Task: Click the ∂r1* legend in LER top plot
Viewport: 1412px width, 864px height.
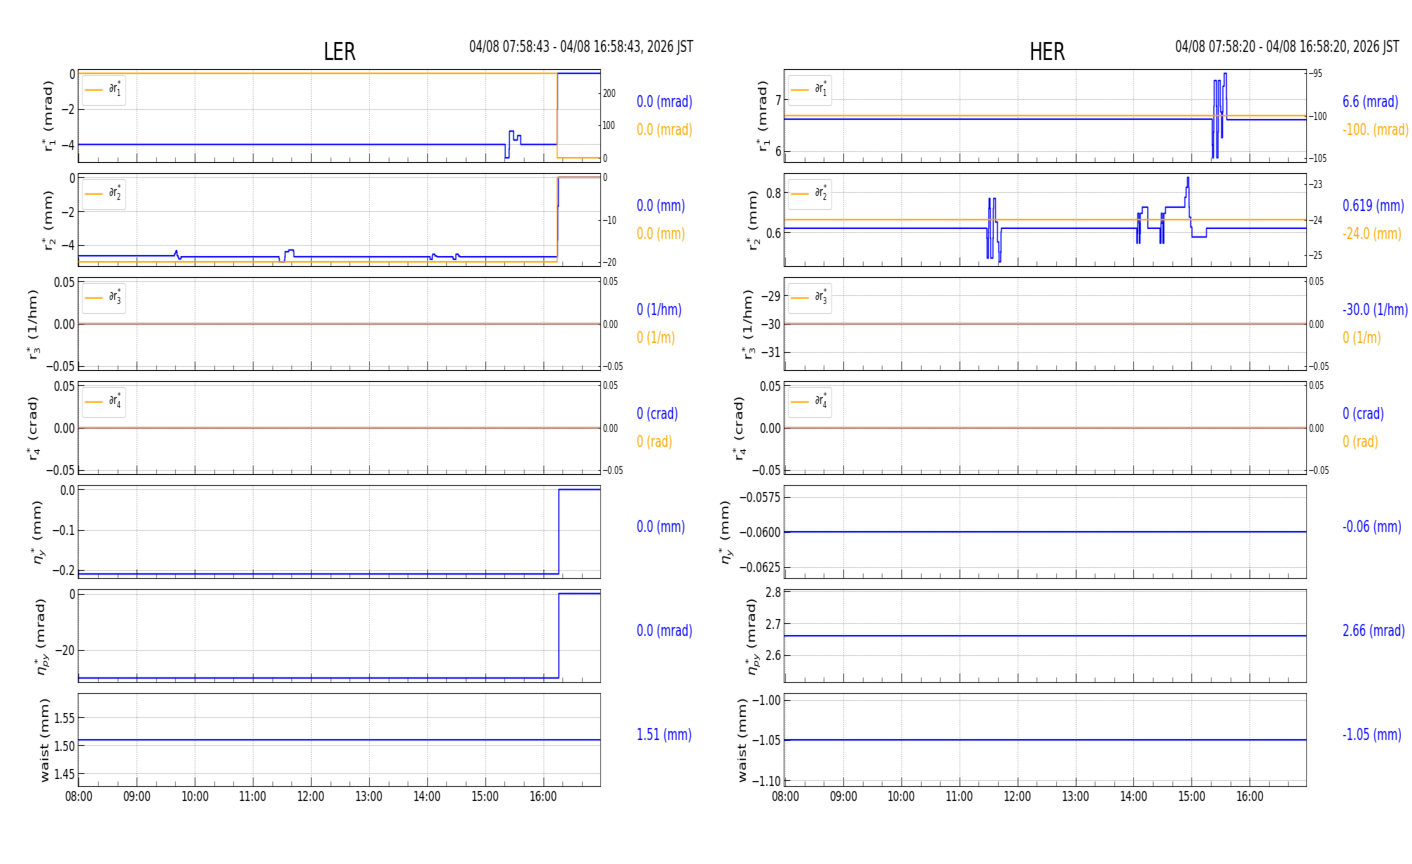Action: [x=103, y=90]
